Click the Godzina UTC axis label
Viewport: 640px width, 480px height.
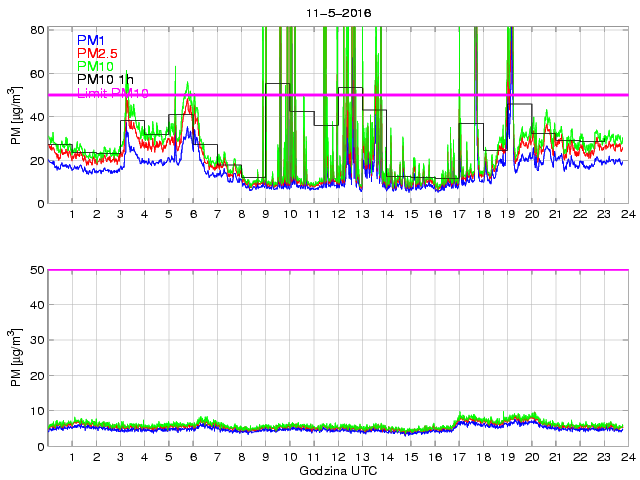click(337, 470)
